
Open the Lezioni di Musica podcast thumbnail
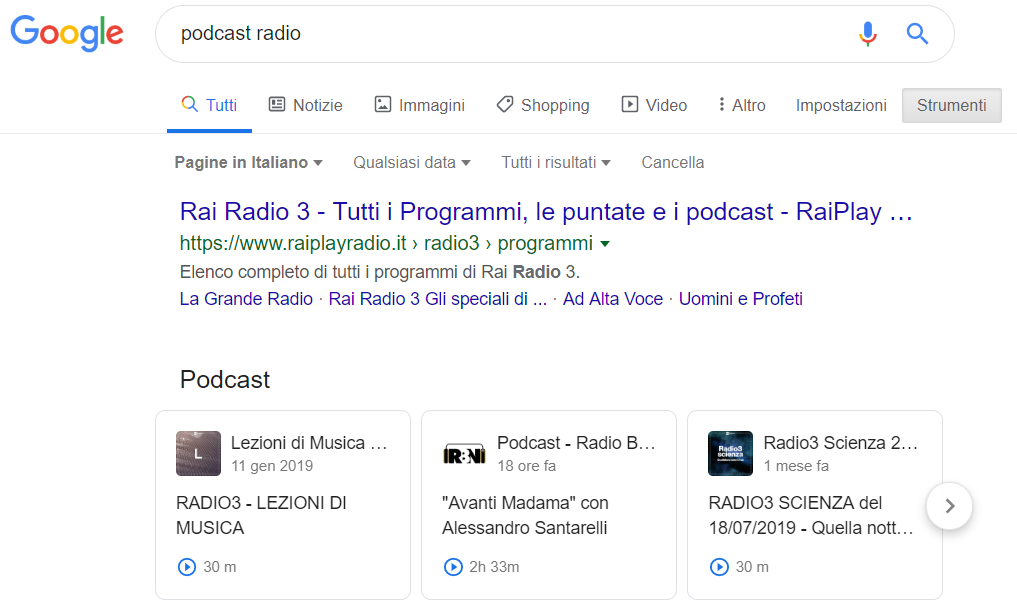198,453
